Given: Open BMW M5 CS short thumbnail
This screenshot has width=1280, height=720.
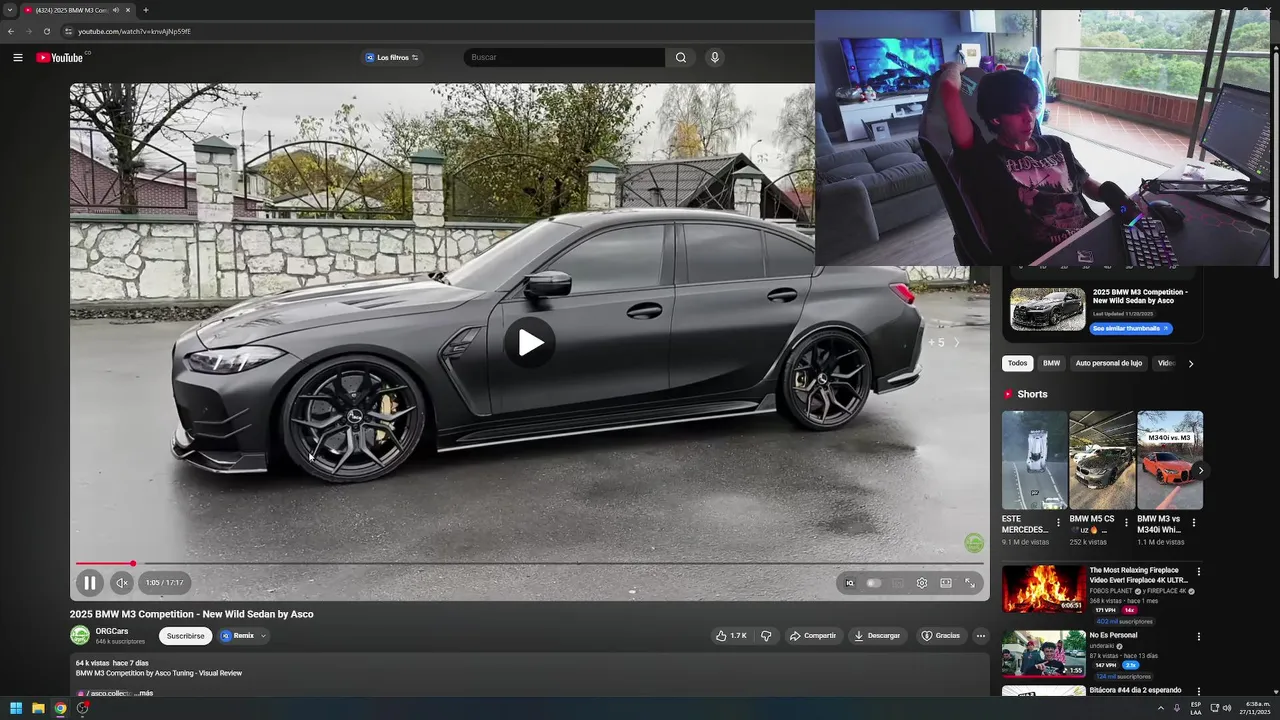Looking at the screenshot, I should [x=1102, y=460].
